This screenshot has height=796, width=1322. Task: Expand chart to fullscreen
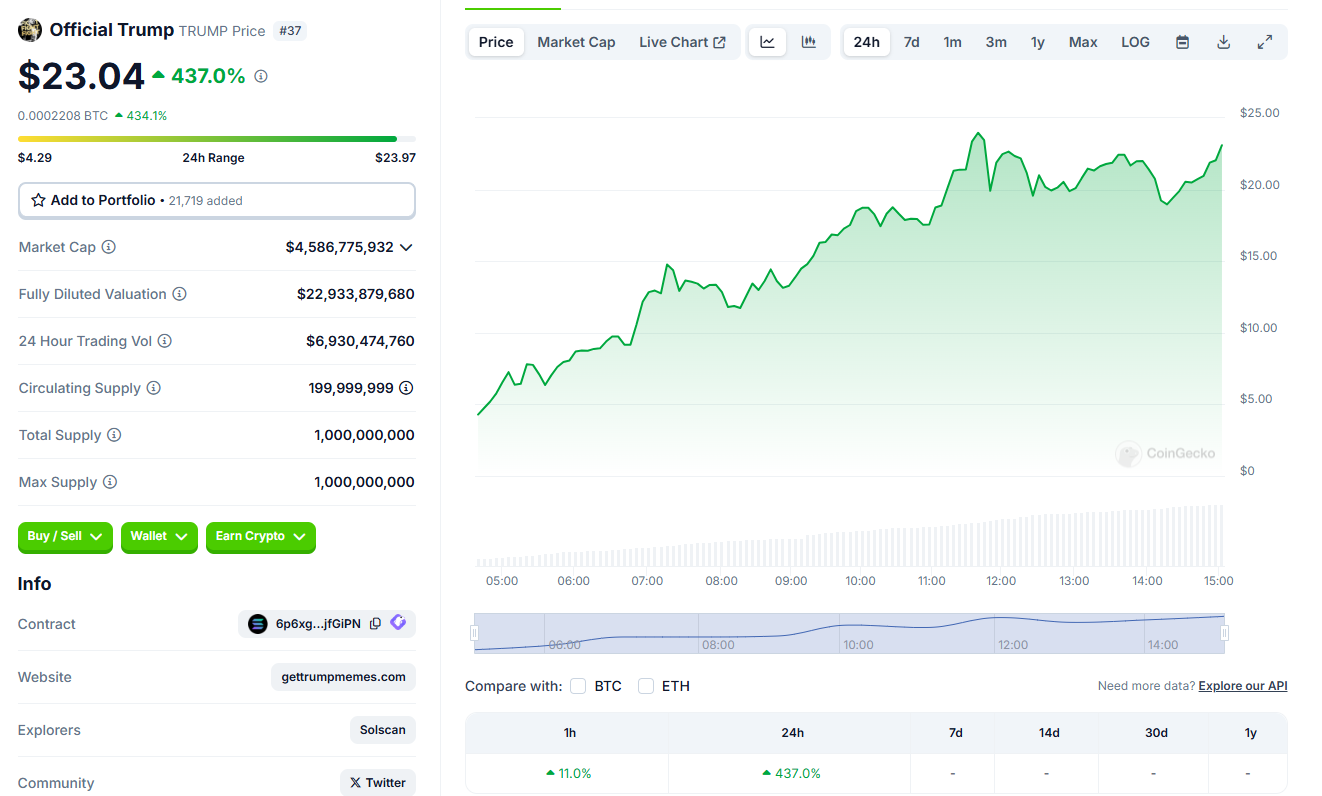click(1264, 42)
